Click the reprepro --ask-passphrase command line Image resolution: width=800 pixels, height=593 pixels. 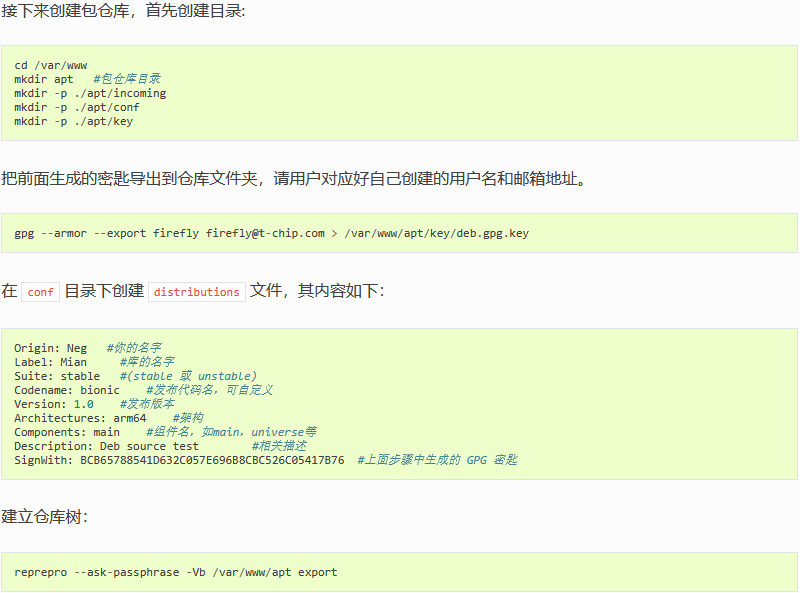click(176, 573)
